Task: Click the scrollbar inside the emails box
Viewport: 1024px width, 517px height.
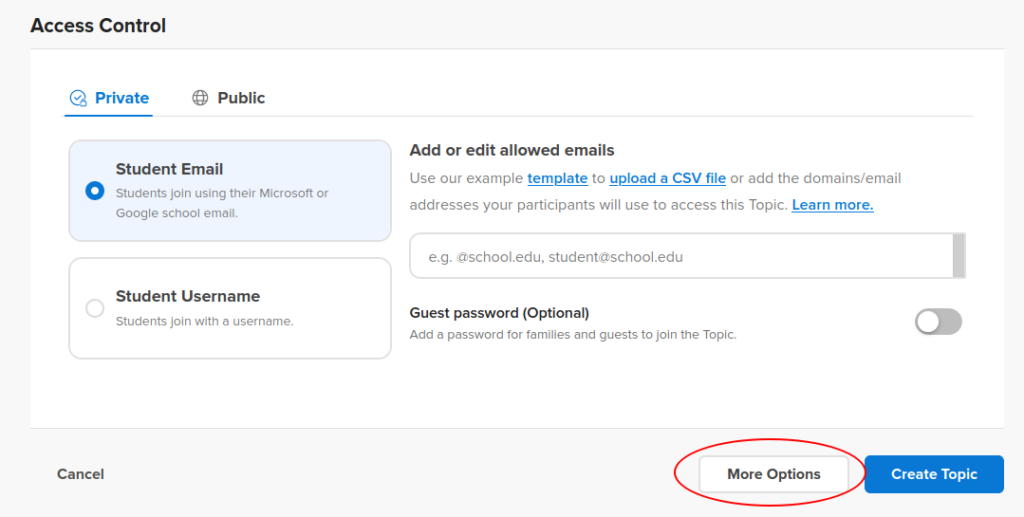Action: [959, 256]
